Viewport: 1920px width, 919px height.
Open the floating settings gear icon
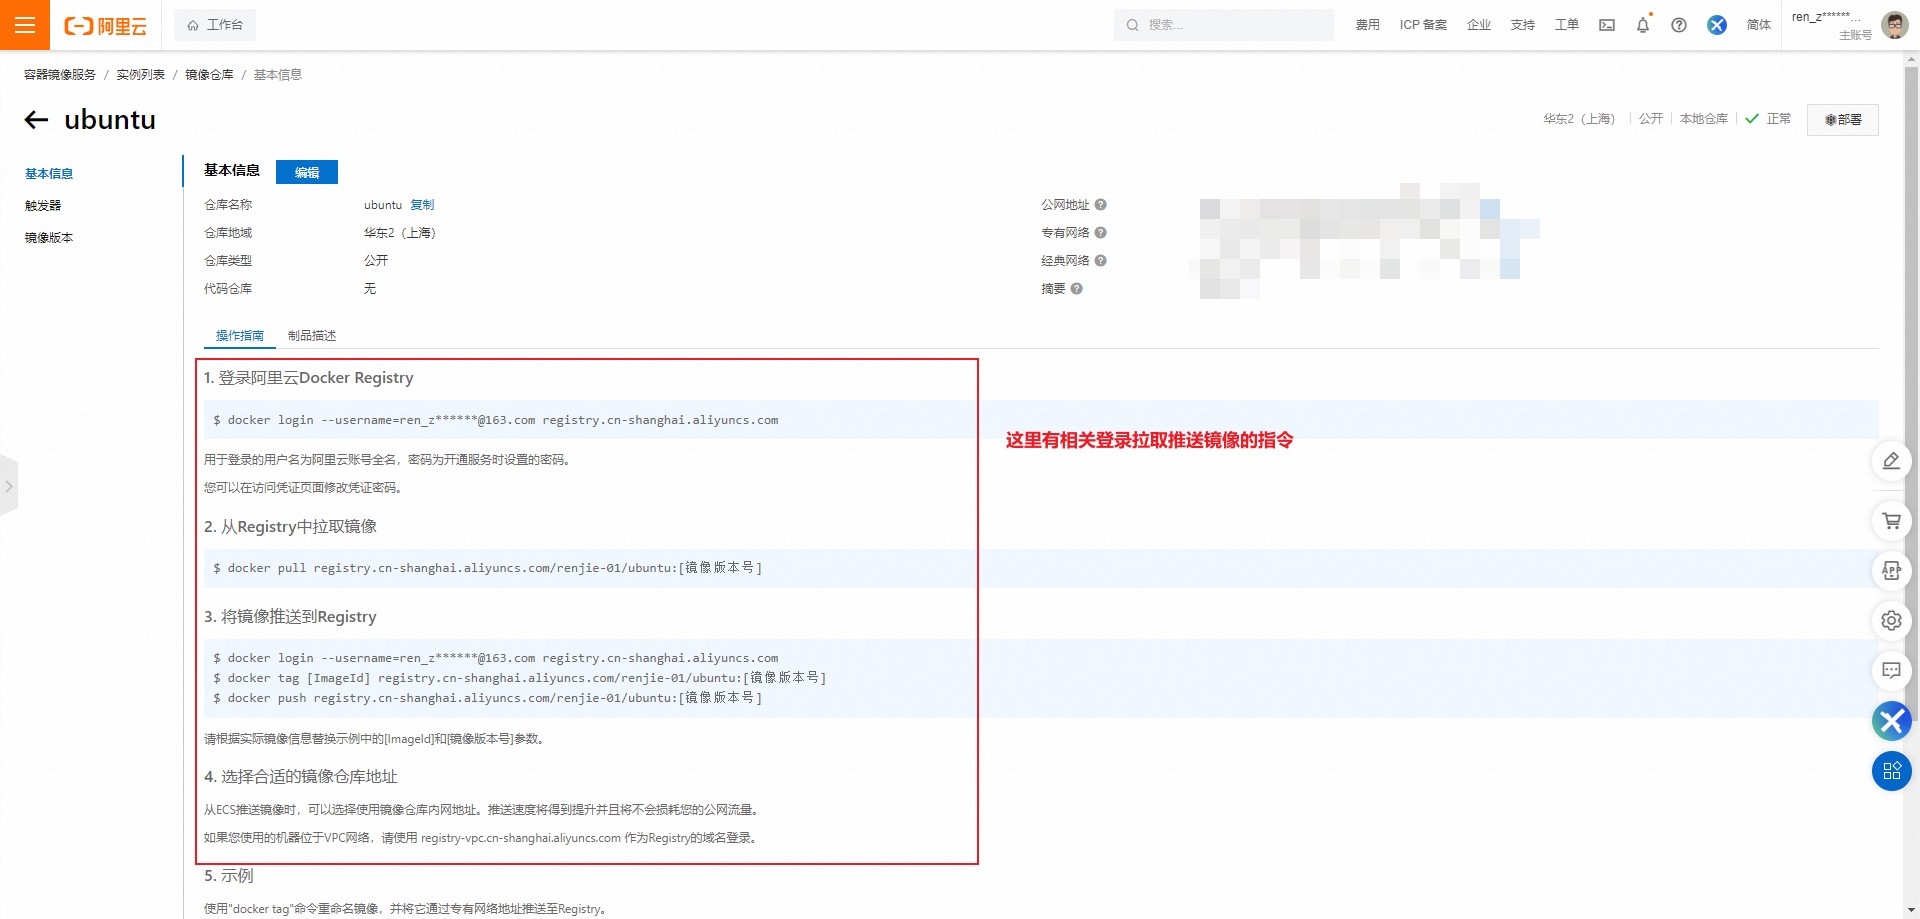[1891, 620]
